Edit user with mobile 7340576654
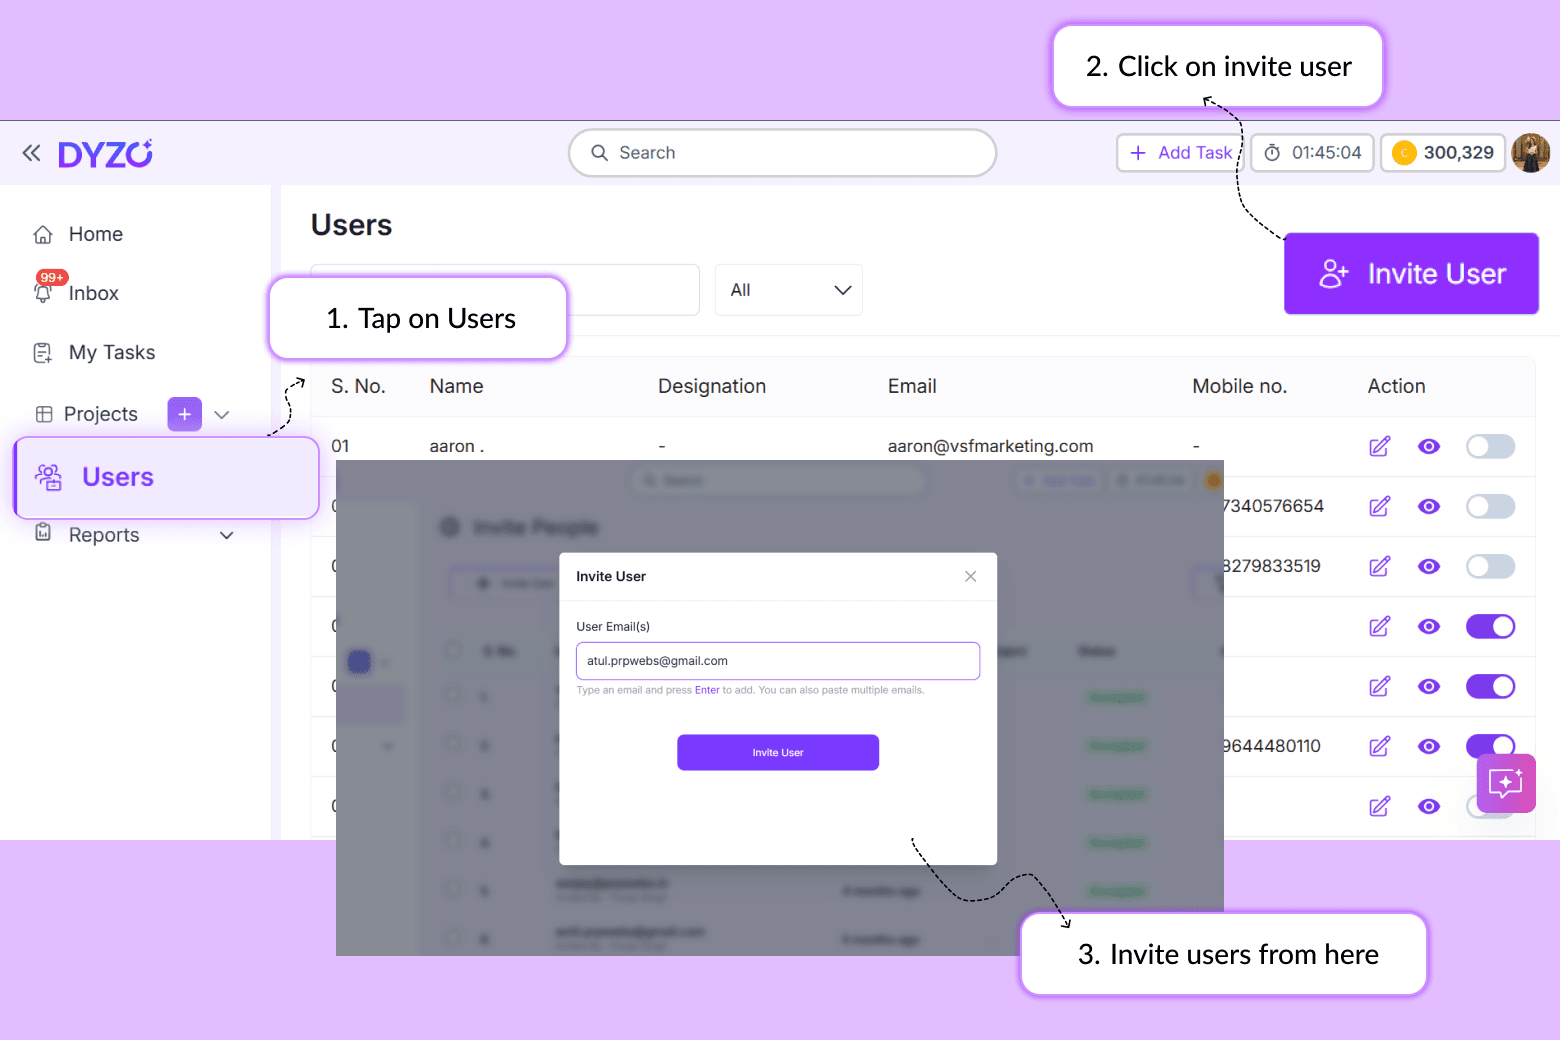Screen dimensions: 1560x1040 pos(1380,506)
